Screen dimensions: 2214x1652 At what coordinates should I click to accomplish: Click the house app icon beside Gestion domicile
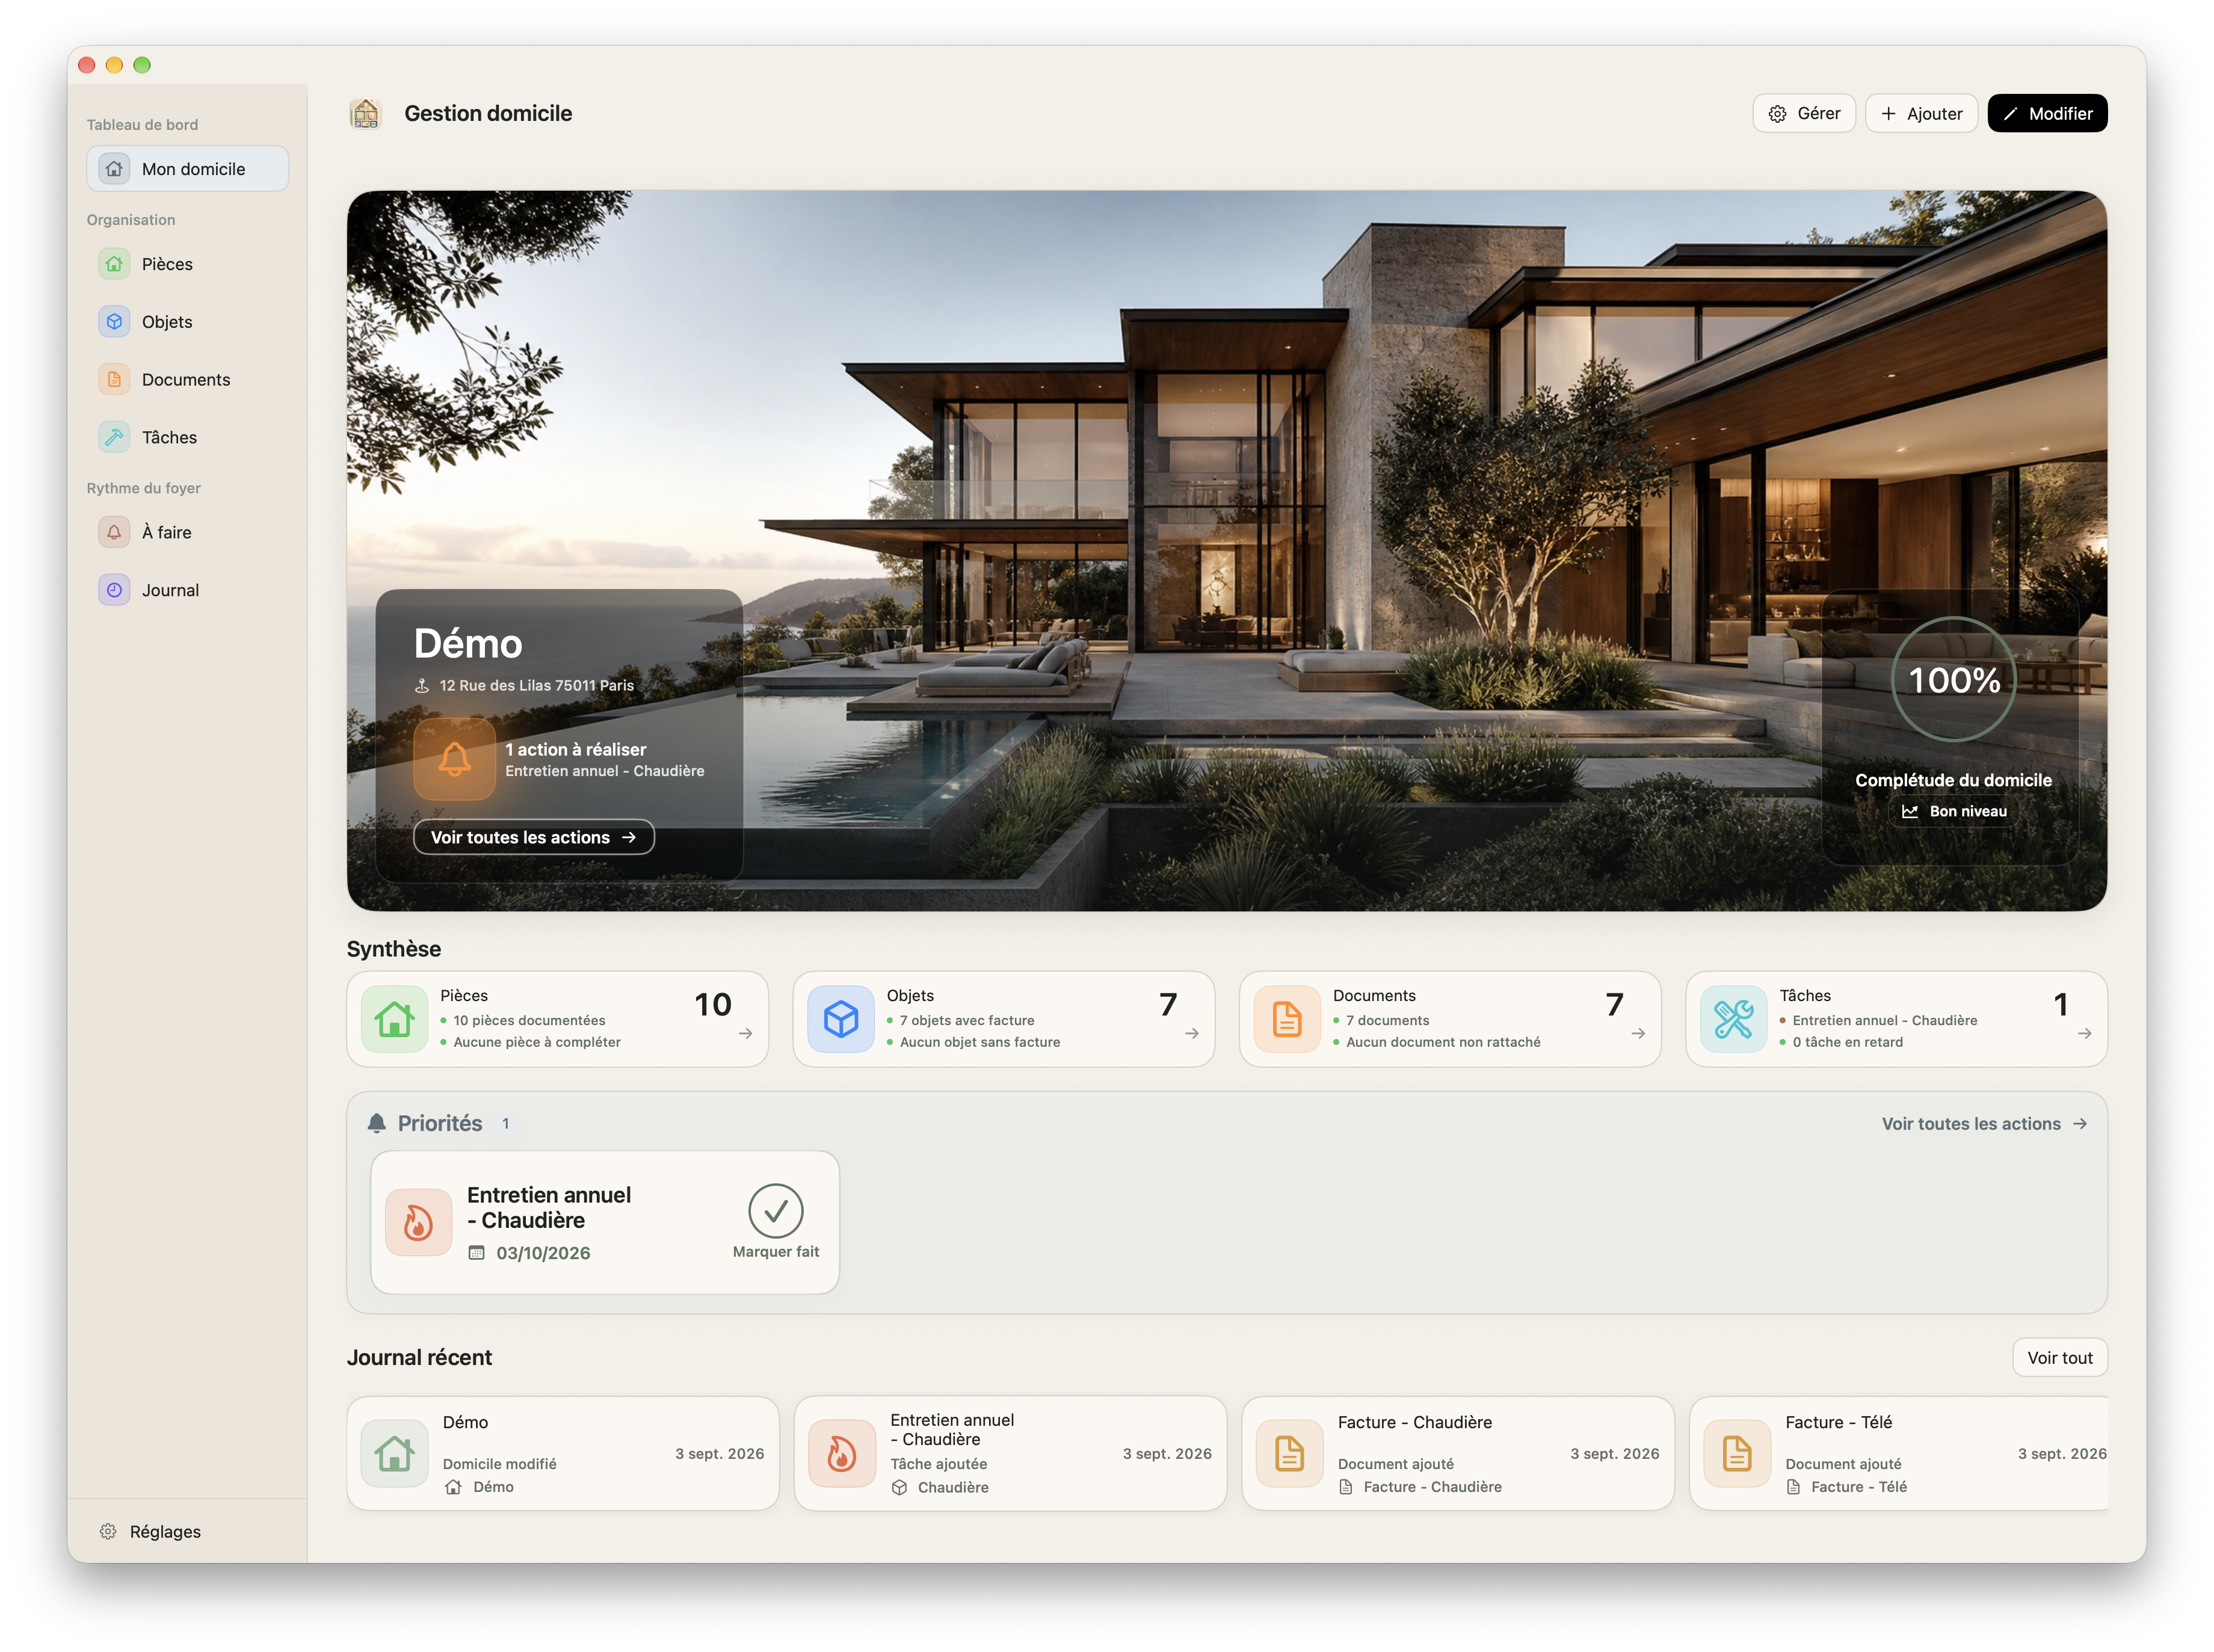coord(365,113)
